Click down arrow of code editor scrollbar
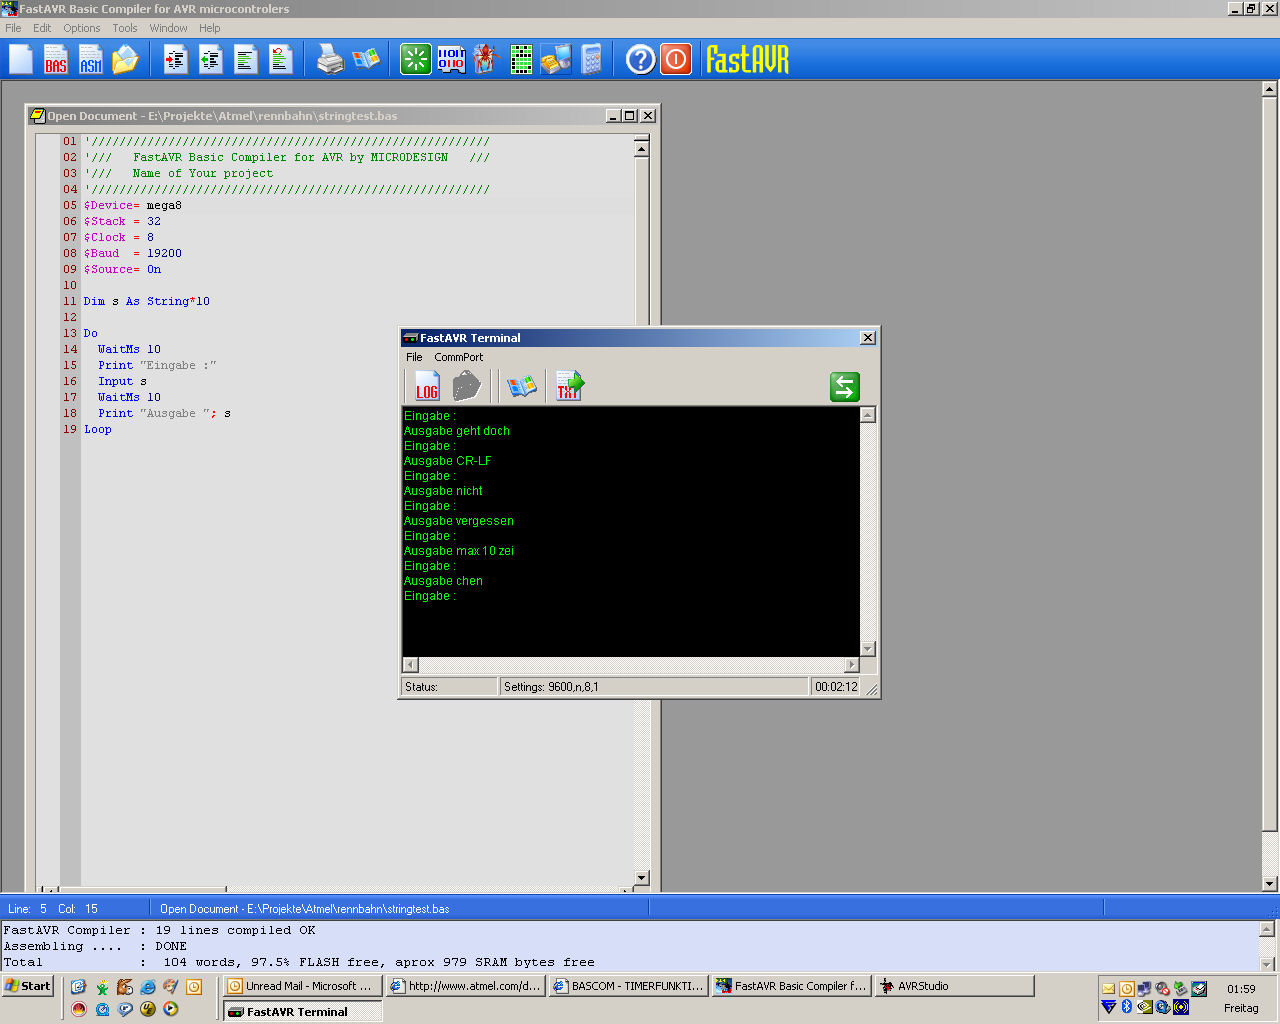 [x=642, y=878]
